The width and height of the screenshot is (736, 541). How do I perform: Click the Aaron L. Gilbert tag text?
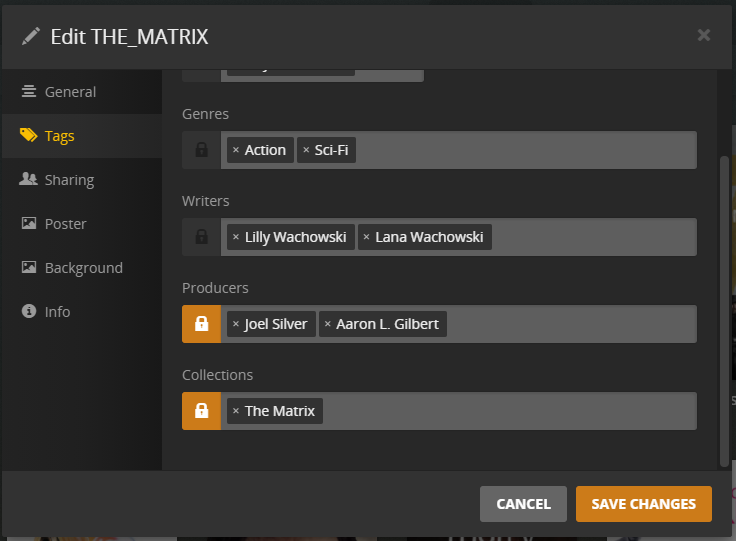pos(387,324)
